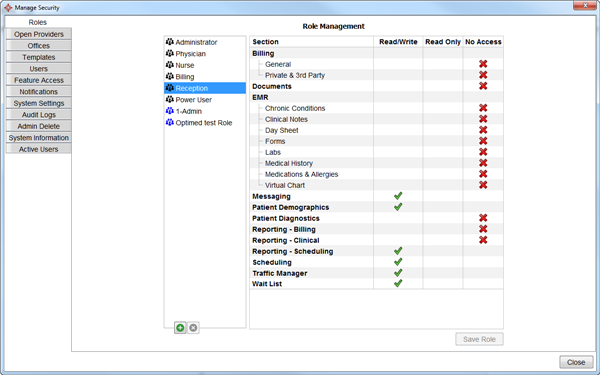Click the EMR section header row

click(377, 97)
